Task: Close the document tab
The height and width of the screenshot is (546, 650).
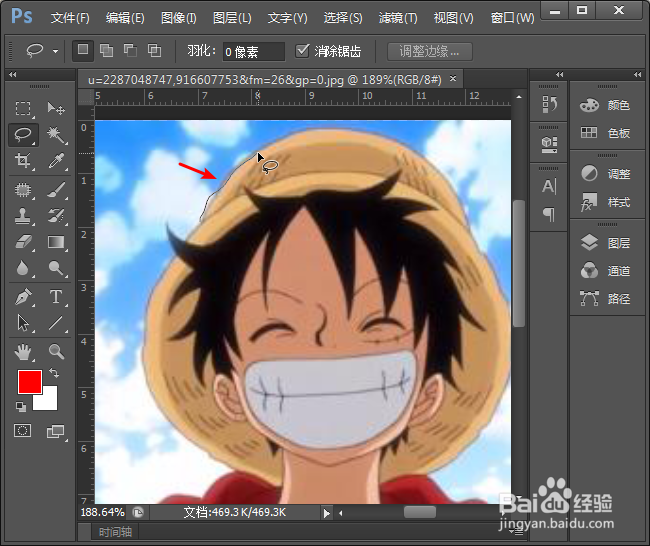Action: pos(453,78)
